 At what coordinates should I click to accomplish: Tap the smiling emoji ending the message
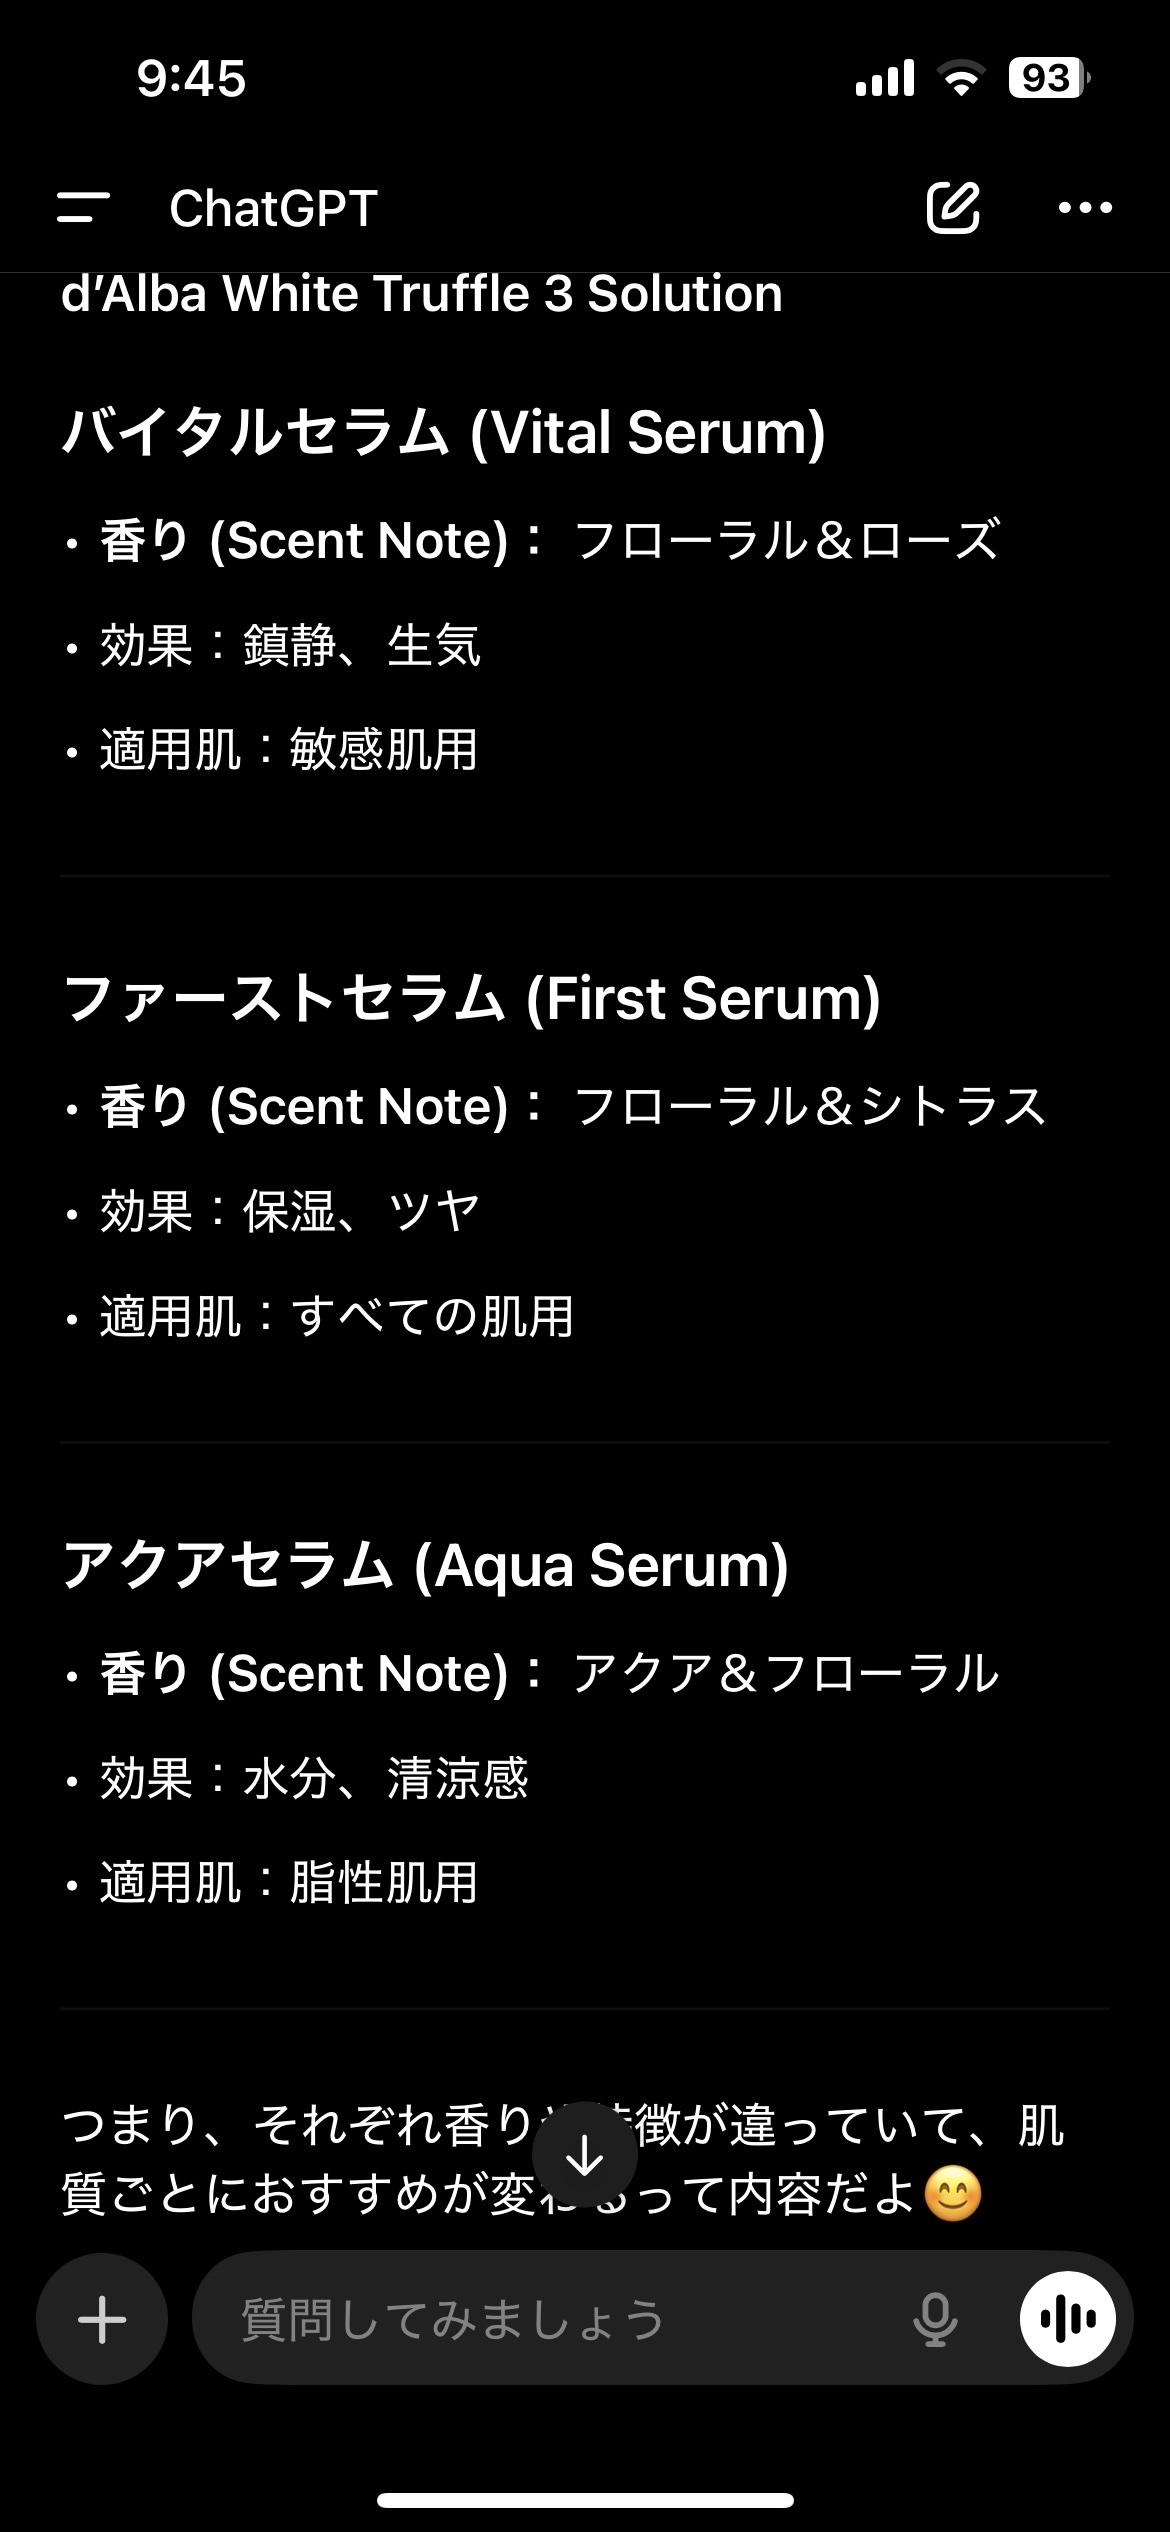click(x=953, y=2196)
